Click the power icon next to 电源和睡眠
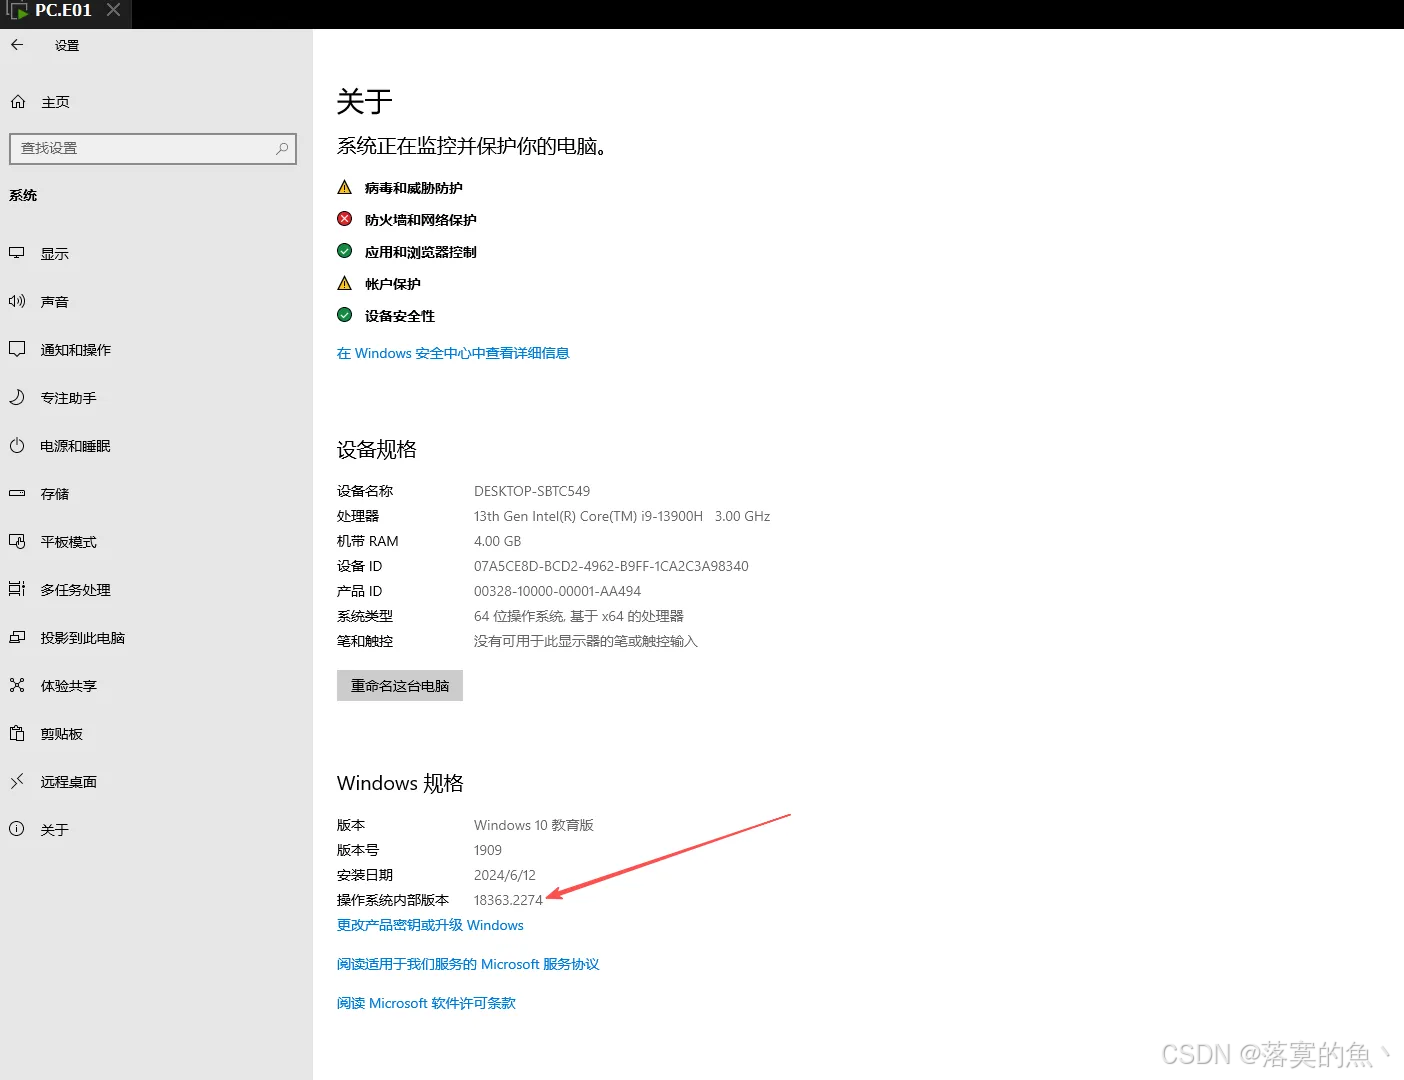Image resolution: width=1404 pixels, height=1080 pixels. point(17,445)
